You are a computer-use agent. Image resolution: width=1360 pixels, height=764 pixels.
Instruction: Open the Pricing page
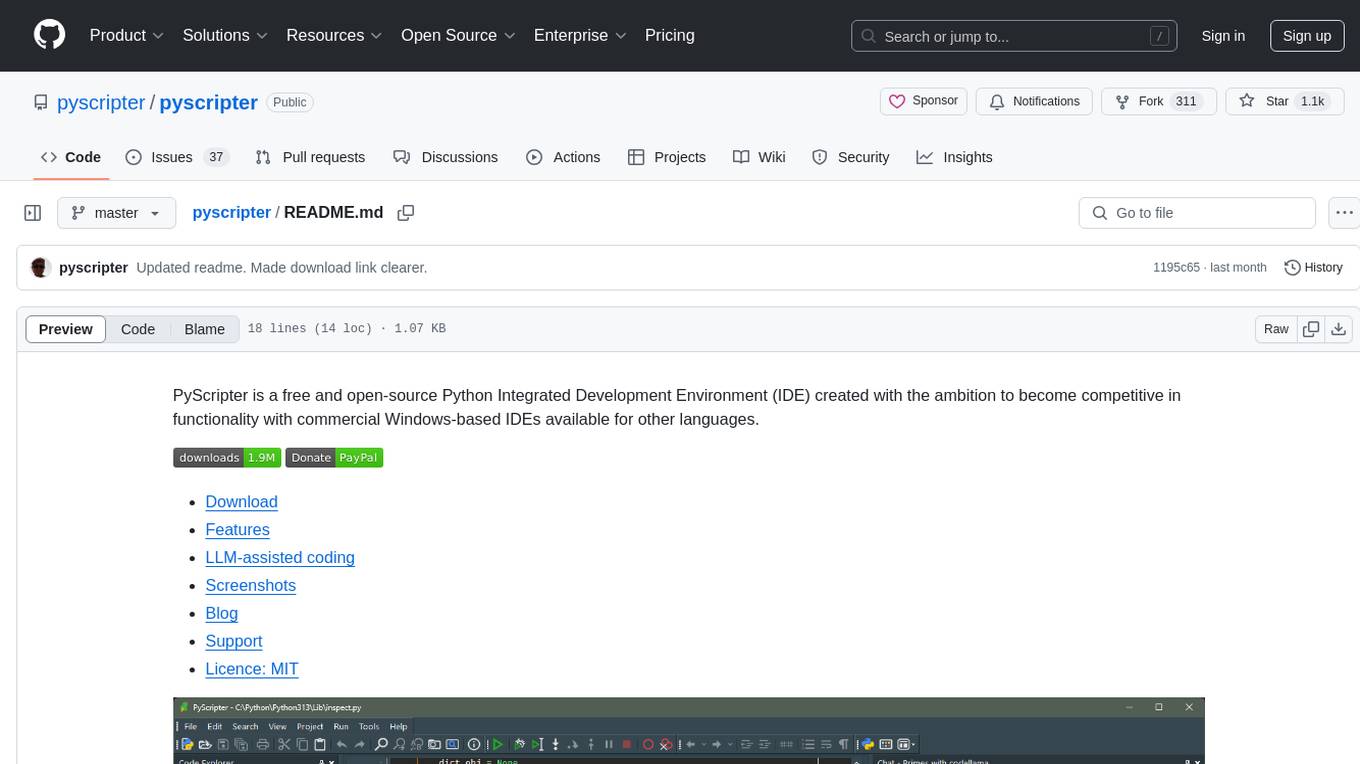click(670, 35)
